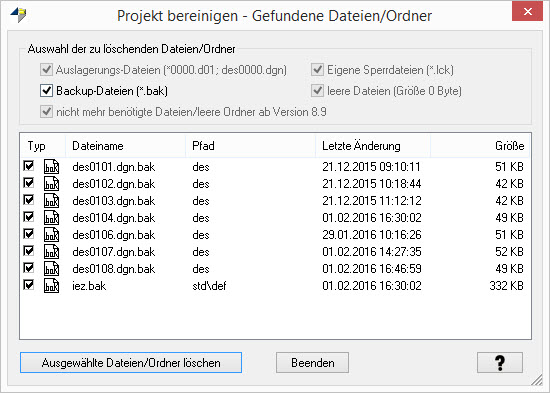This screenshot has width=550, height=393.
Task: Deselect the des0107.dgn.bak file checkbox
Action: [28, 251]
